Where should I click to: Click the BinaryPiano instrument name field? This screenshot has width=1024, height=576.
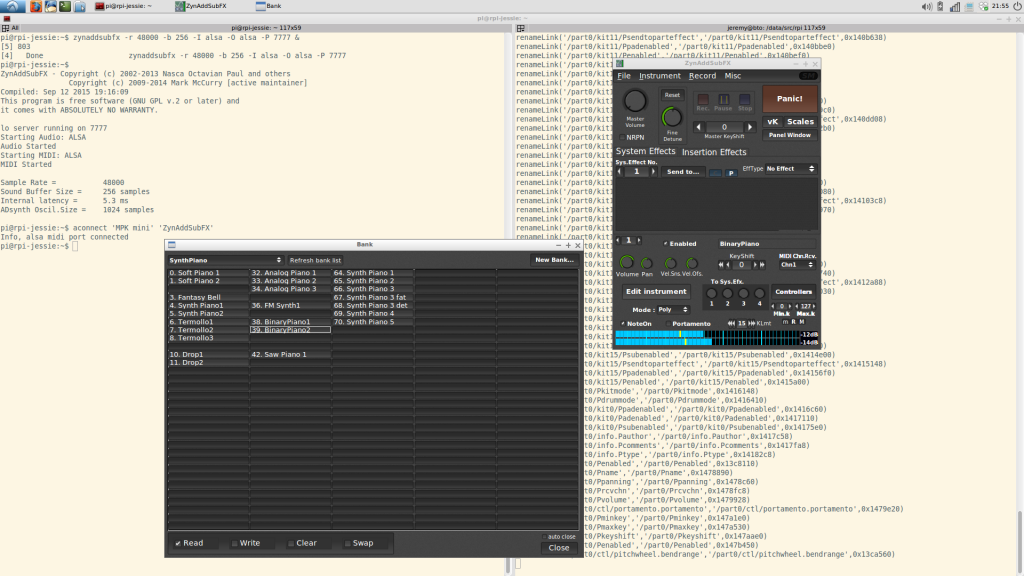point(767,244)
